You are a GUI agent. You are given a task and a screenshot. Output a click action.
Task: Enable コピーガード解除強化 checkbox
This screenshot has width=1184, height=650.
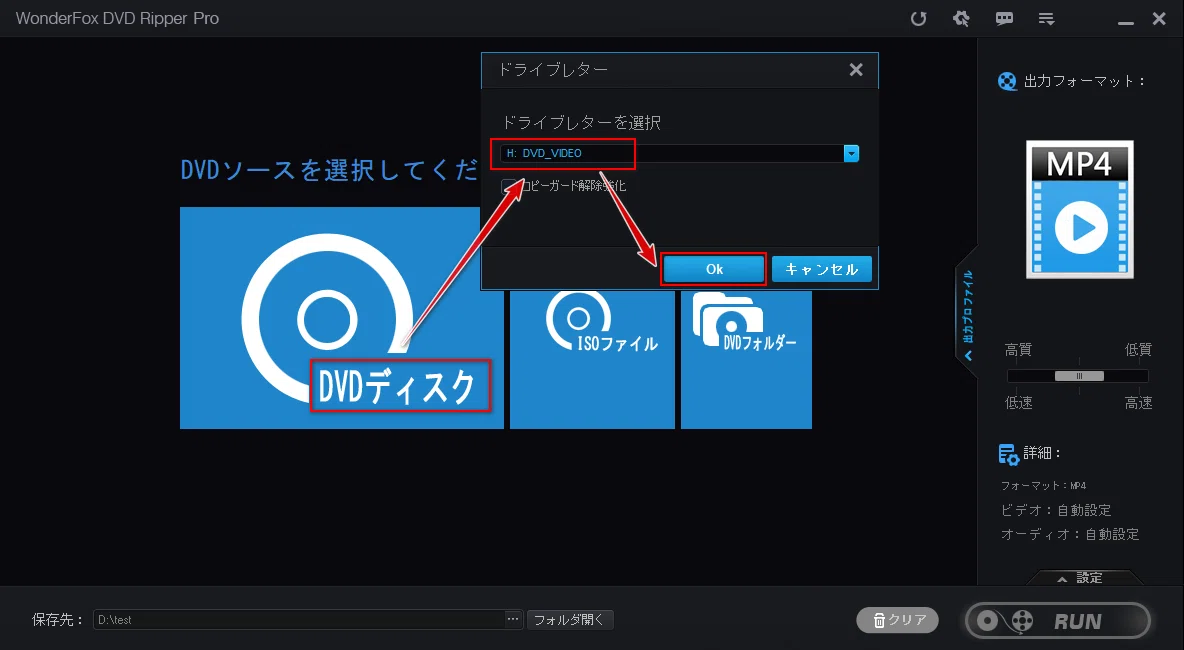click(509, 186)
